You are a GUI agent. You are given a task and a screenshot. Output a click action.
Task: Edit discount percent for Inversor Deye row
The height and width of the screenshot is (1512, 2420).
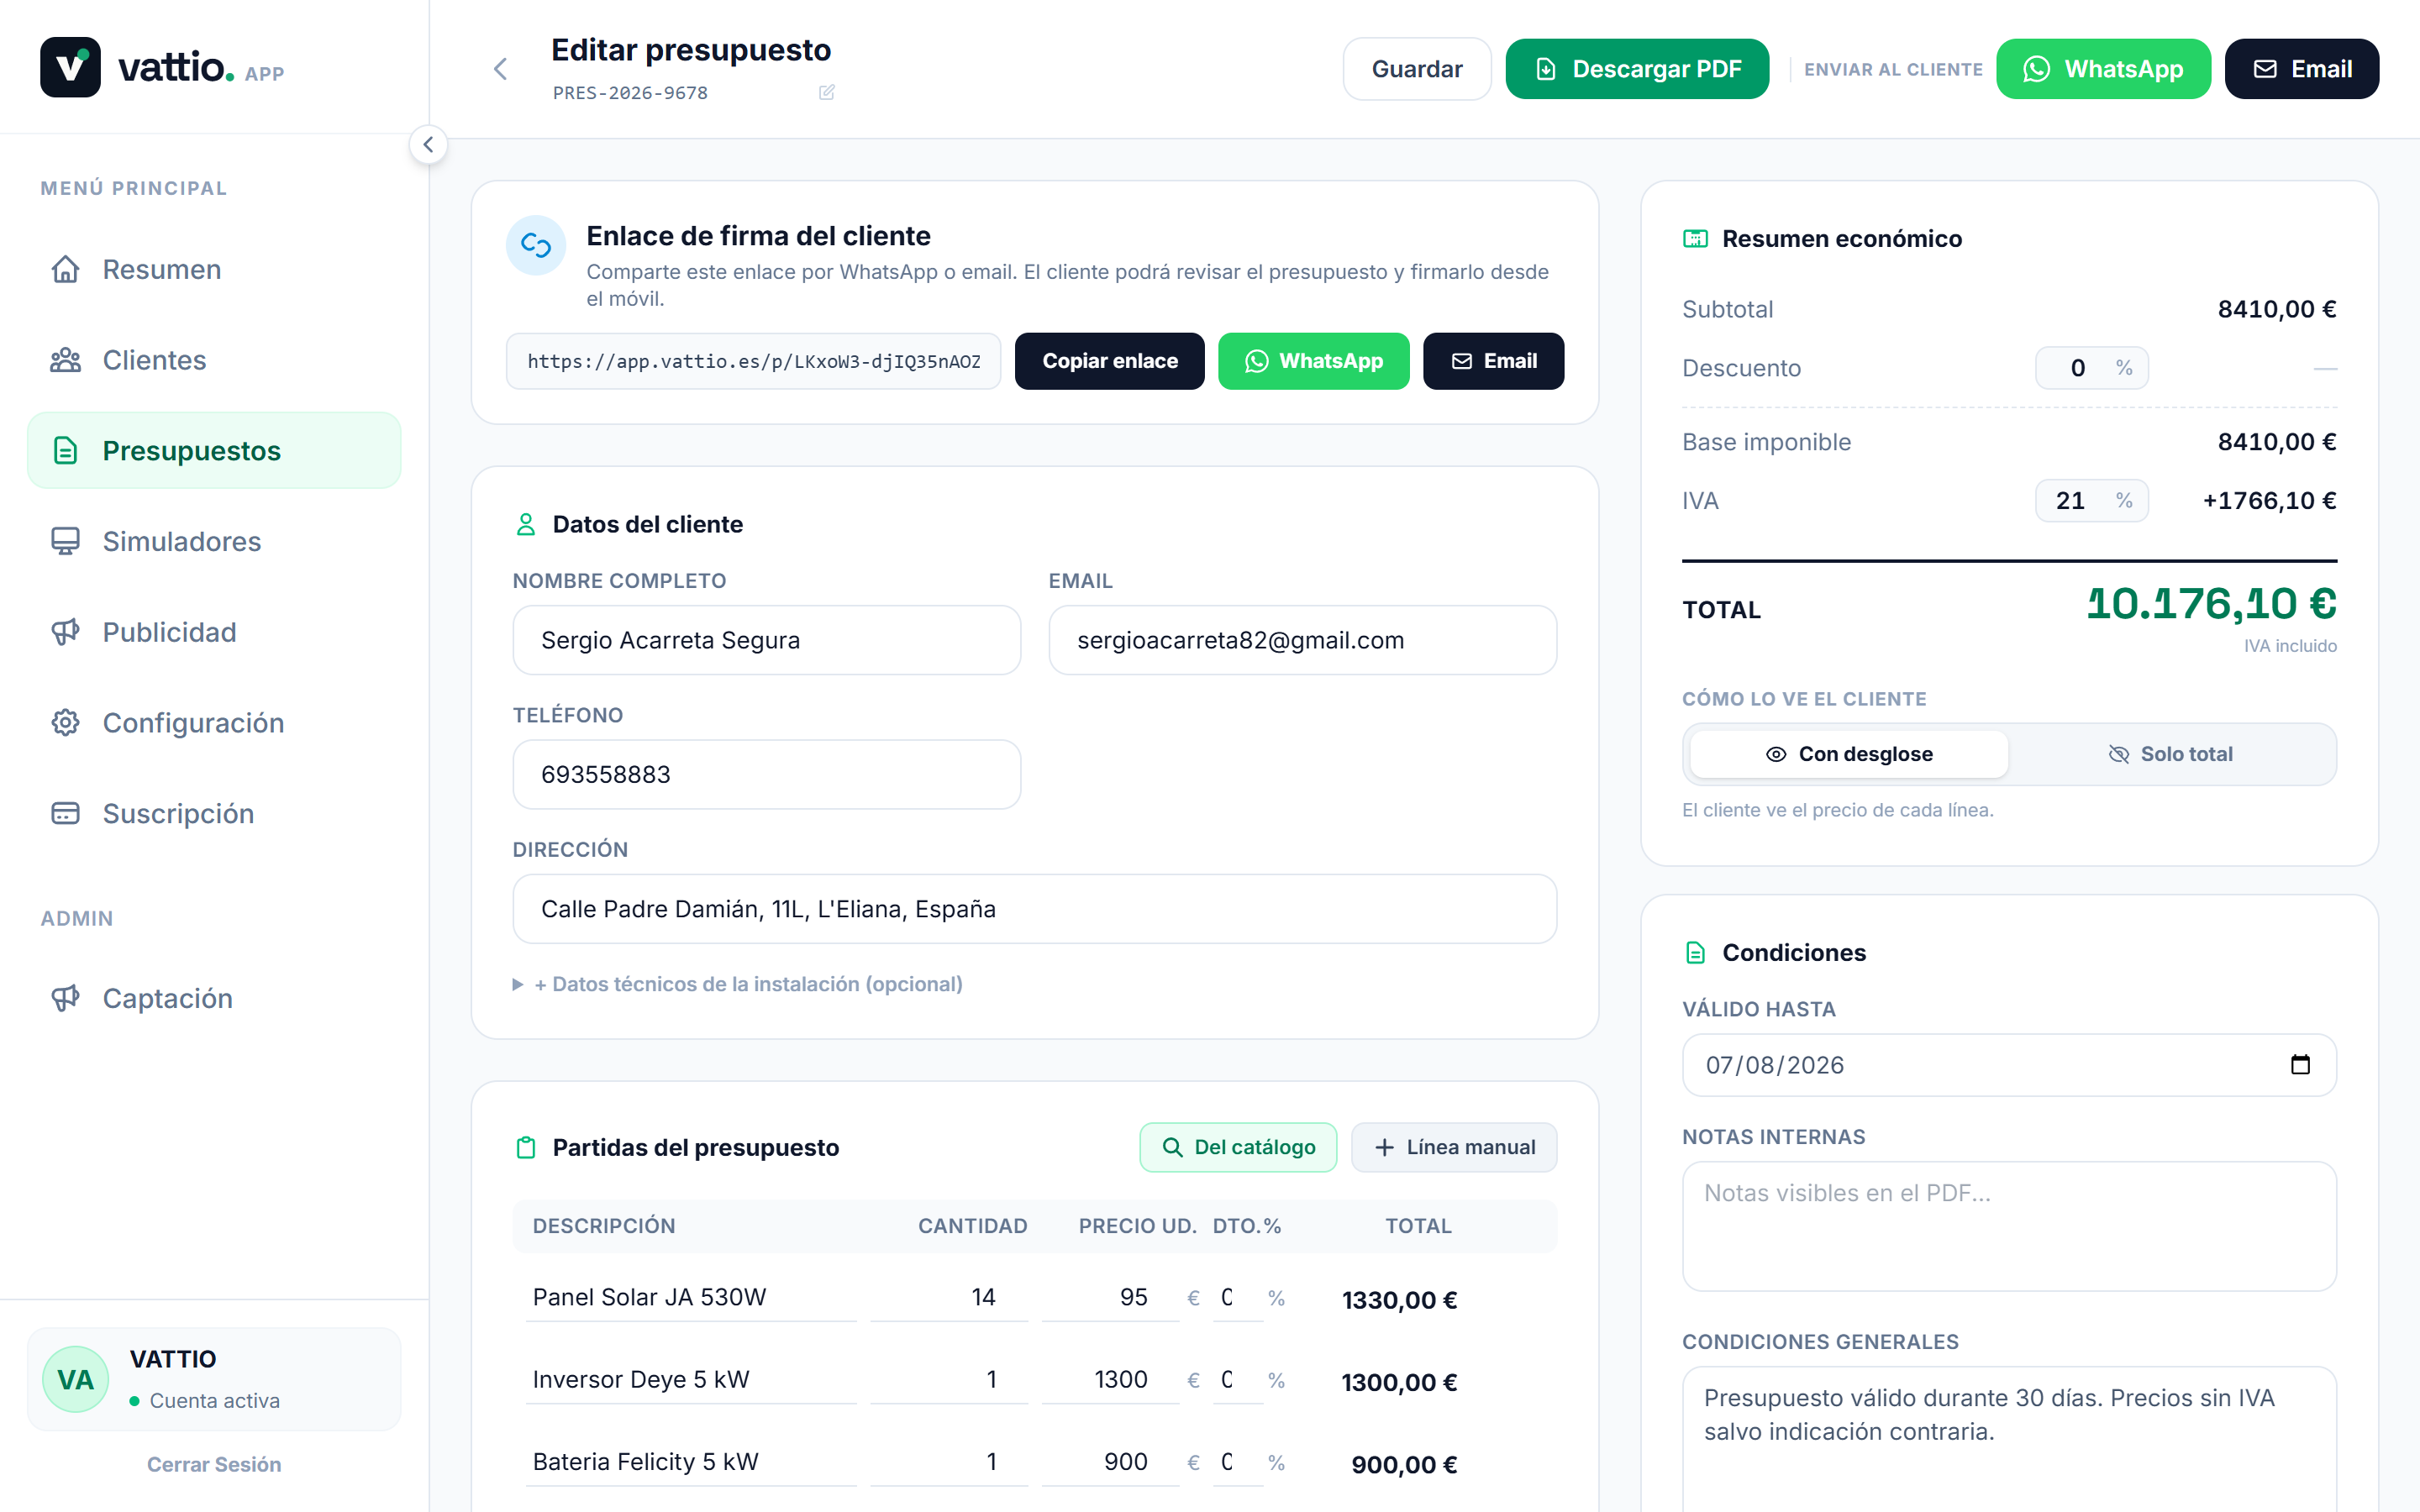1238,1379
